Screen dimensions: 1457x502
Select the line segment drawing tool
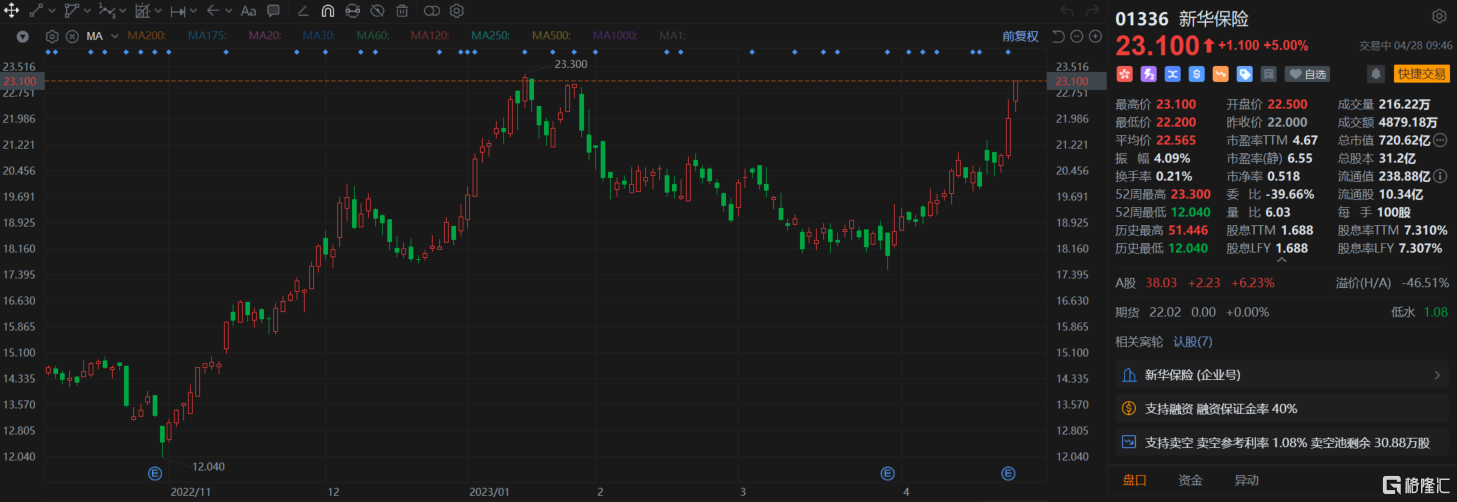[35, 11]
